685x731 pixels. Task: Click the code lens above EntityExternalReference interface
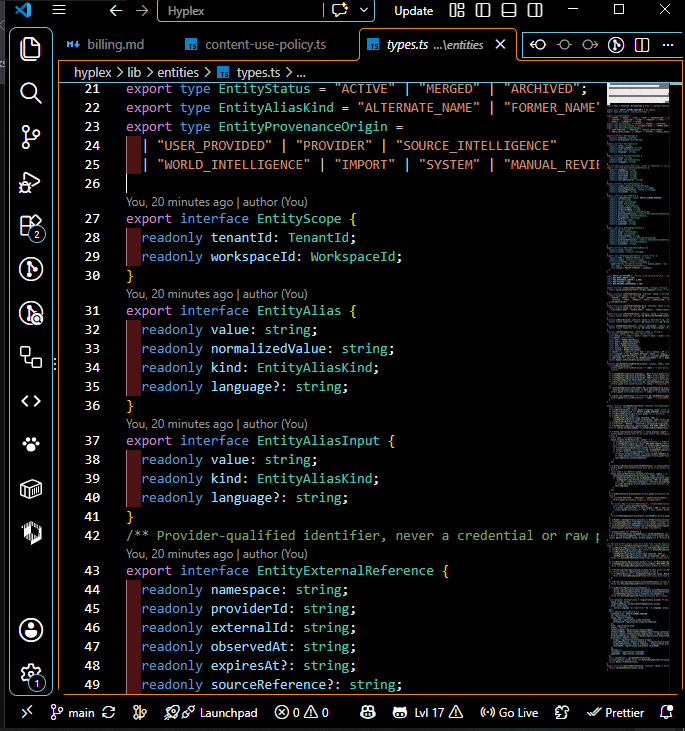click(x=217, y=554)
